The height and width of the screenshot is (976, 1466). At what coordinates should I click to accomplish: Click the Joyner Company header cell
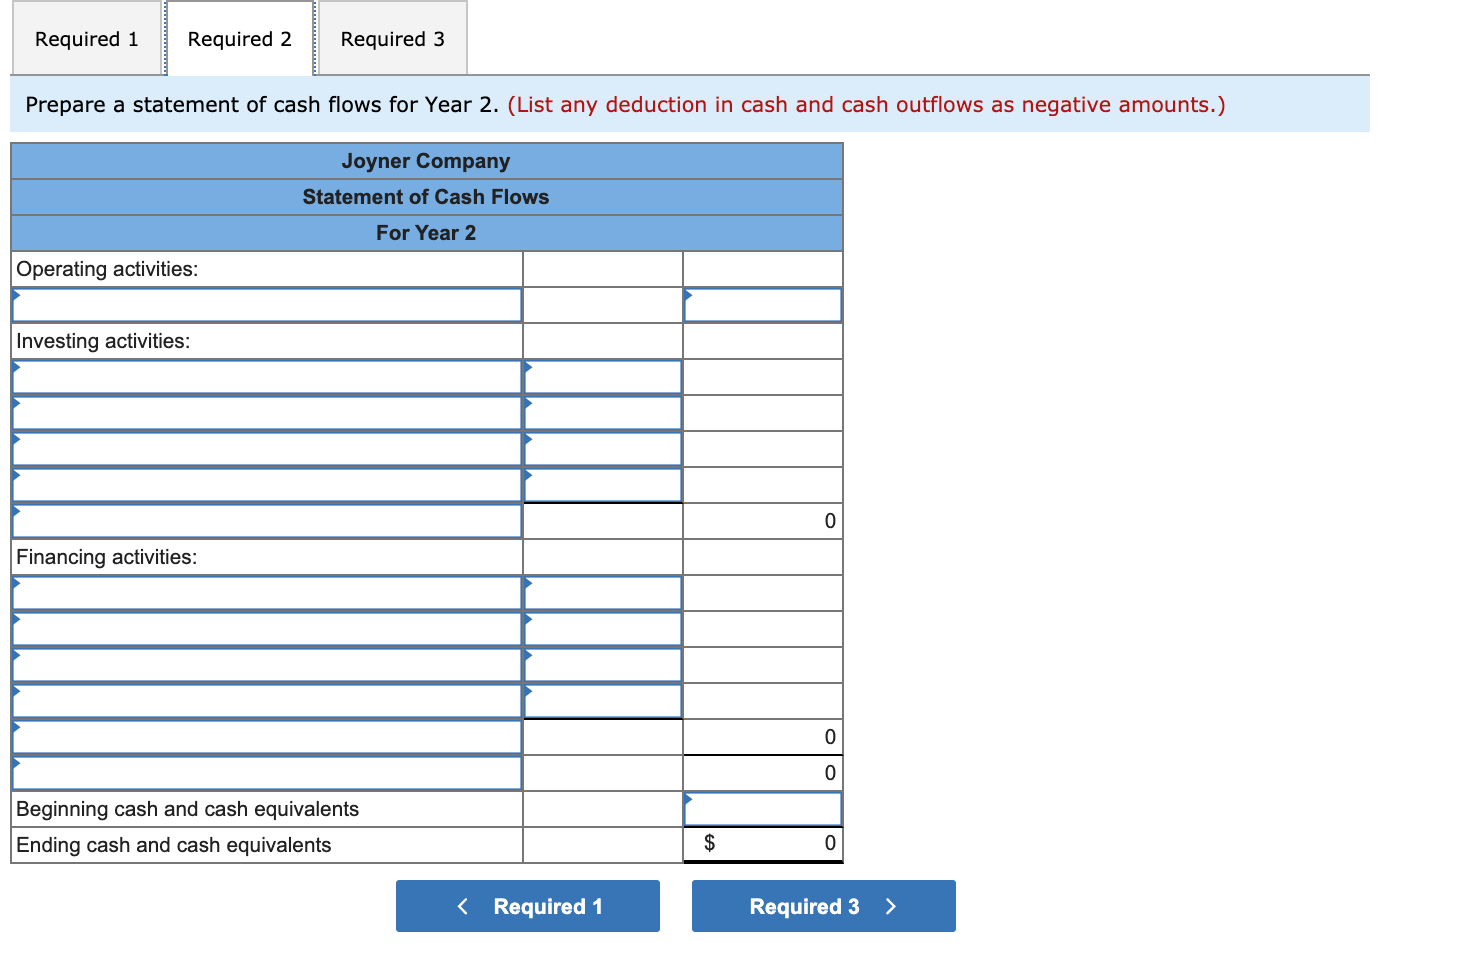click(426, 161)
